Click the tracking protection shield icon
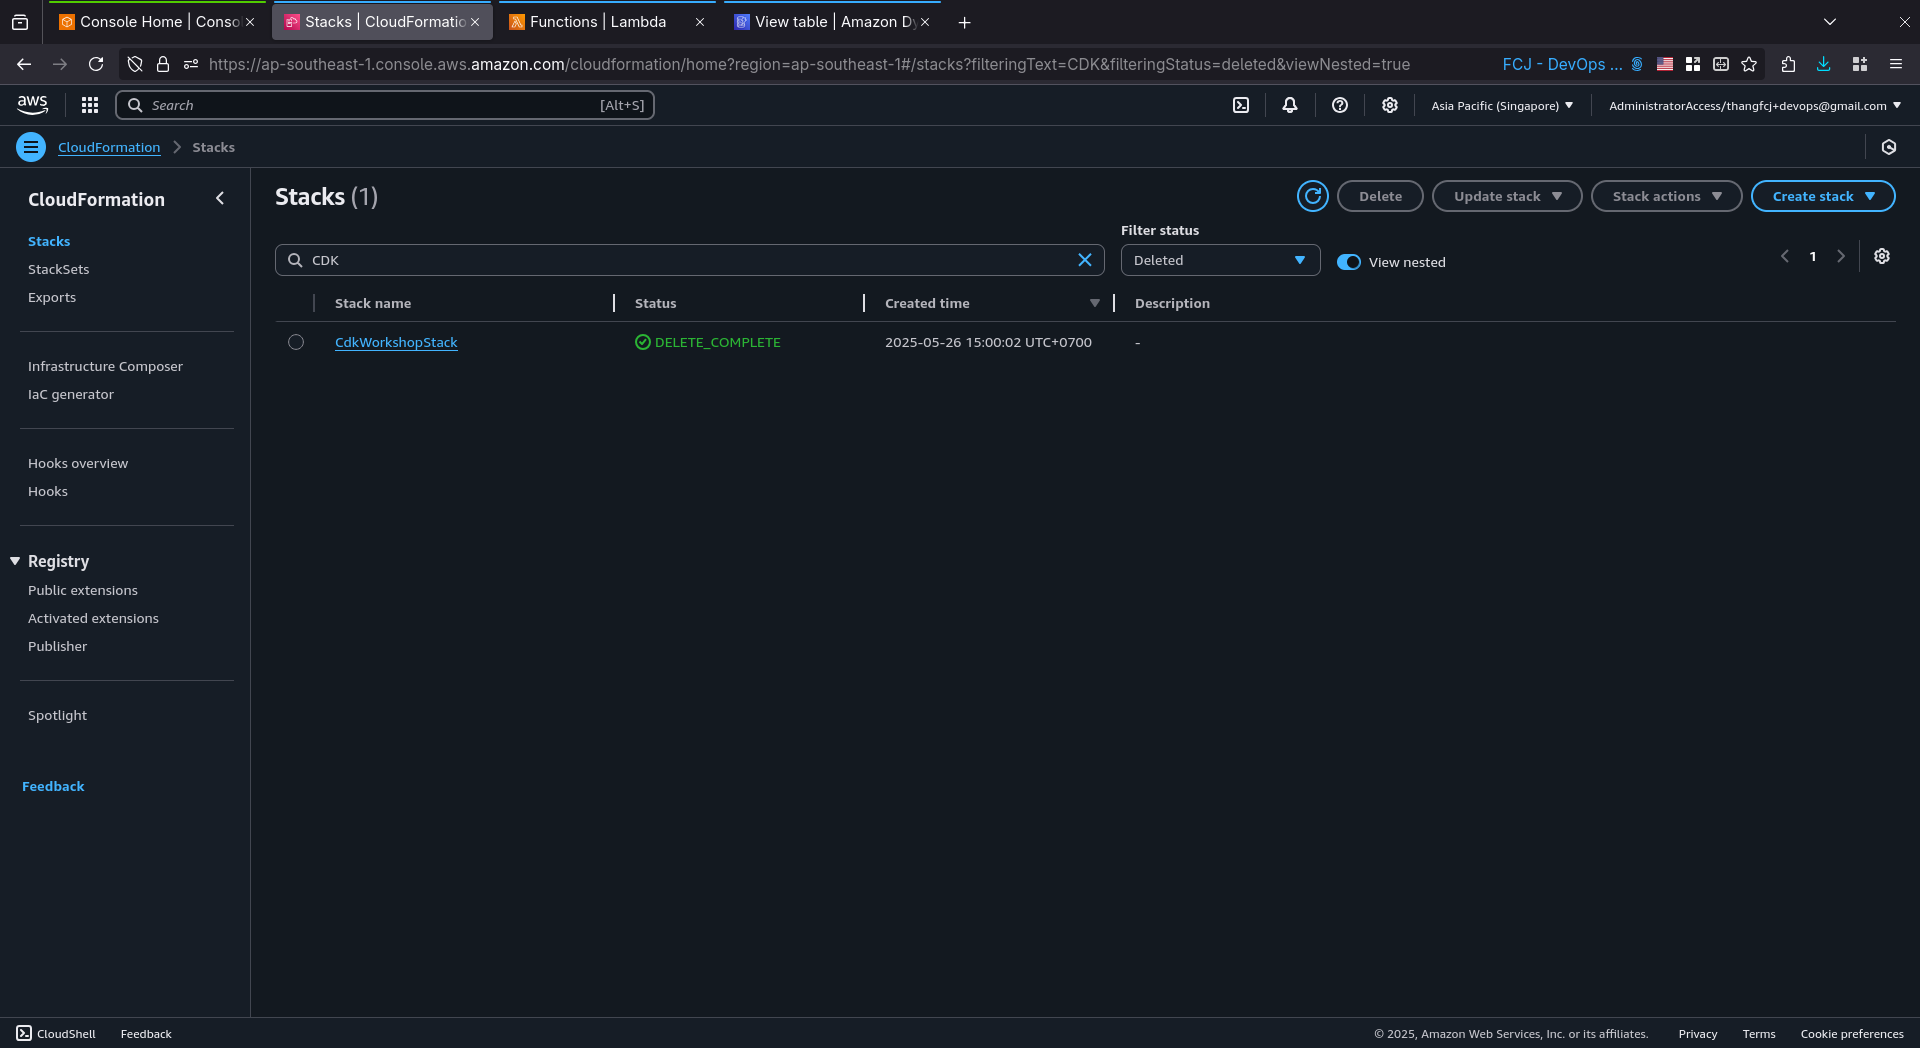 click(135, 64)
